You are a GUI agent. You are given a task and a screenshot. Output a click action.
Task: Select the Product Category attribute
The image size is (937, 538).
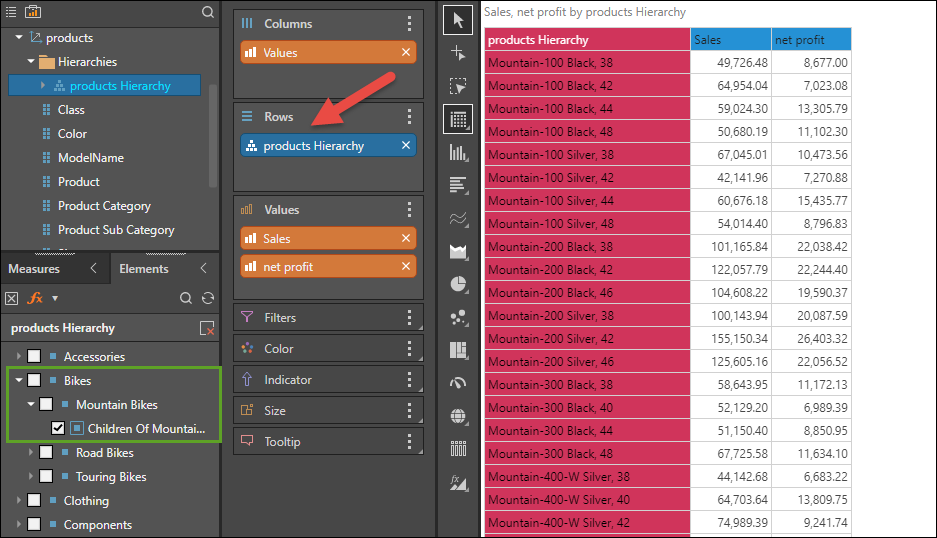104,206
